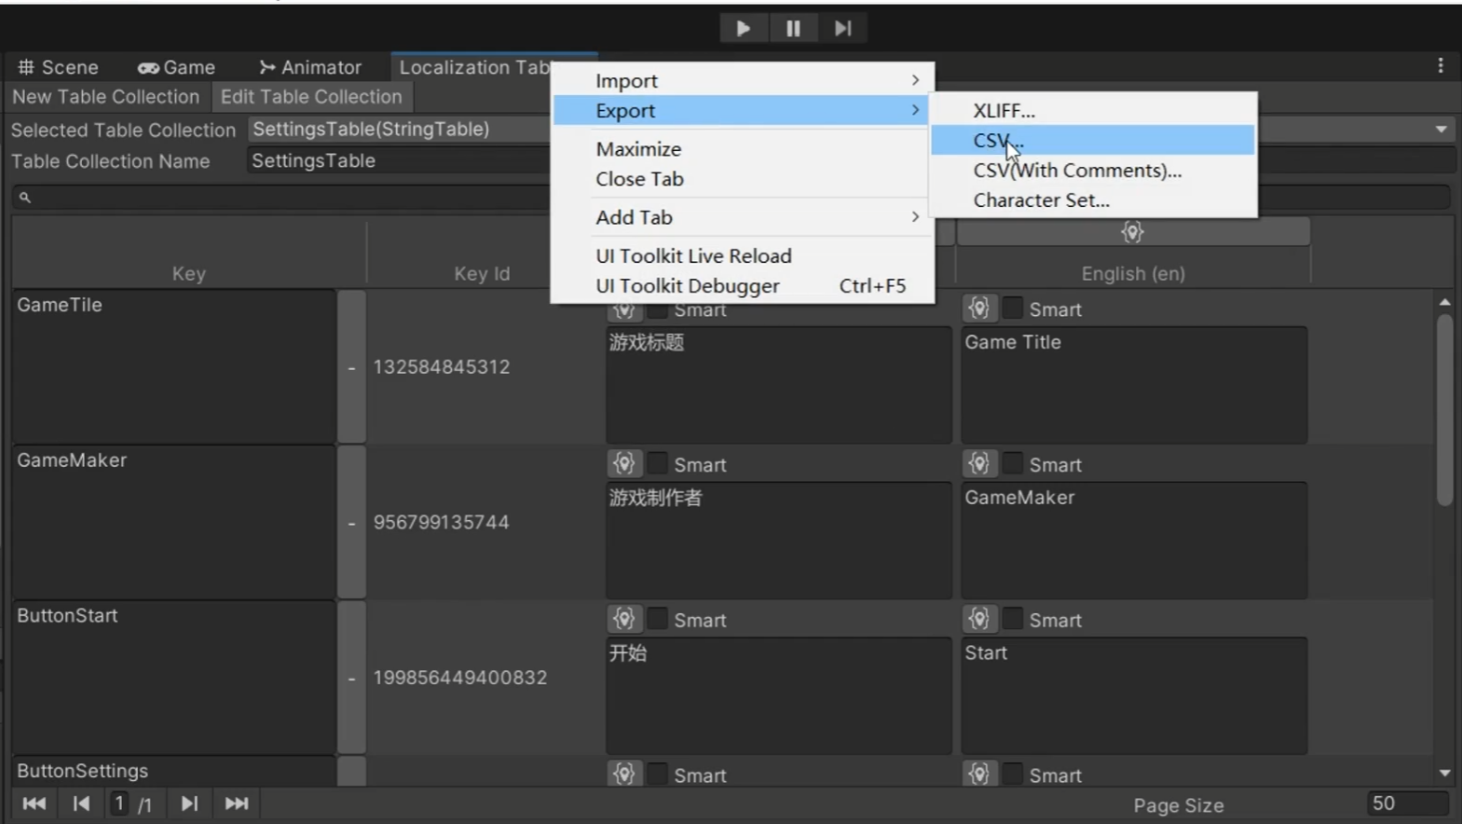This screenshot has height=824, width=1462.
Task: Click scrollbar up arrow of table
Action: coord(1444,302)
